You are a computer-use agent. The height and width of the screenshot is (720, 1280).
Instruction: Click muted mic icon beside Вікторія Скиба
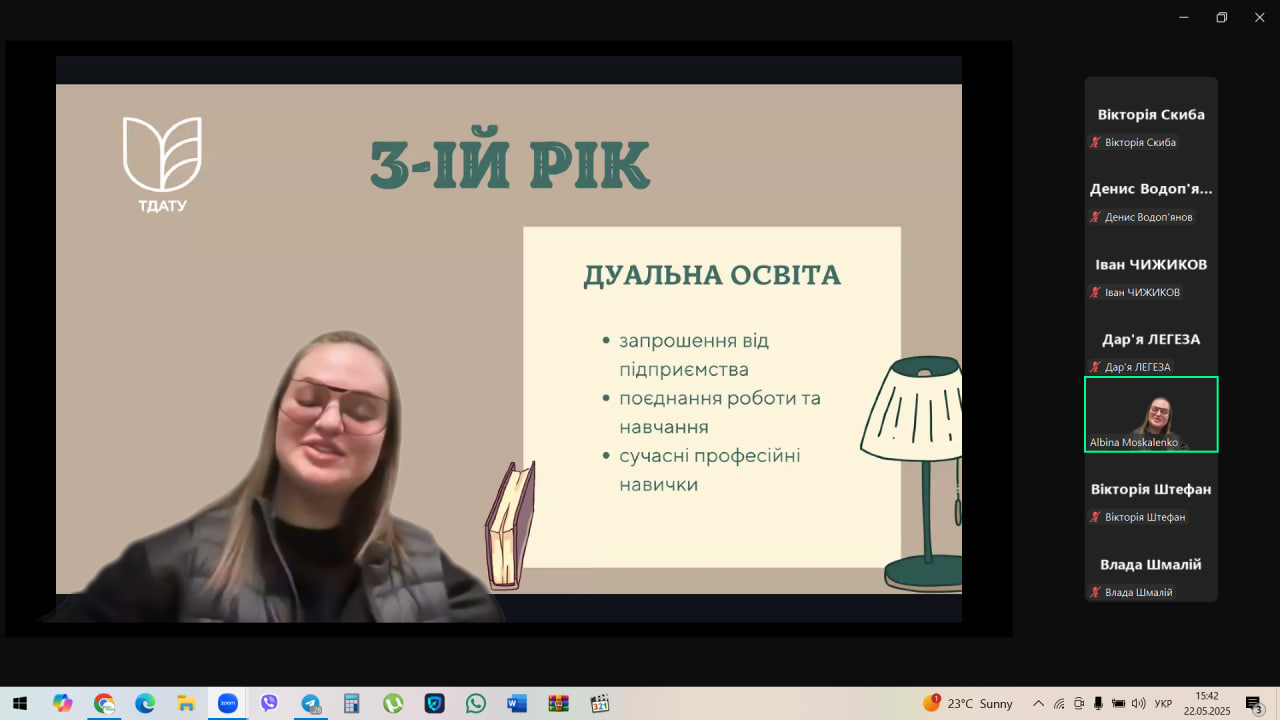point(1095,142)
